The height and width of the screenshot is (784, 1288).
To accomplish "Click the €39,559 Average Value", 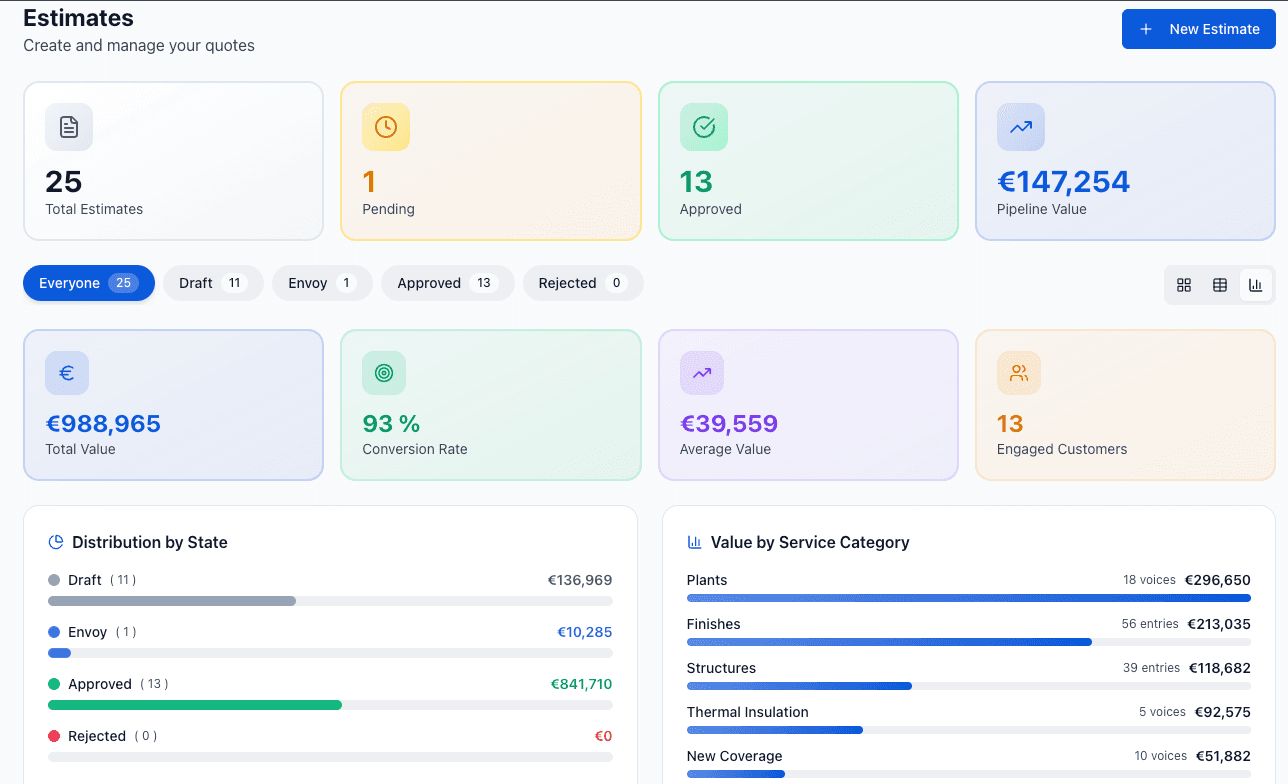I will coord(729,424).
